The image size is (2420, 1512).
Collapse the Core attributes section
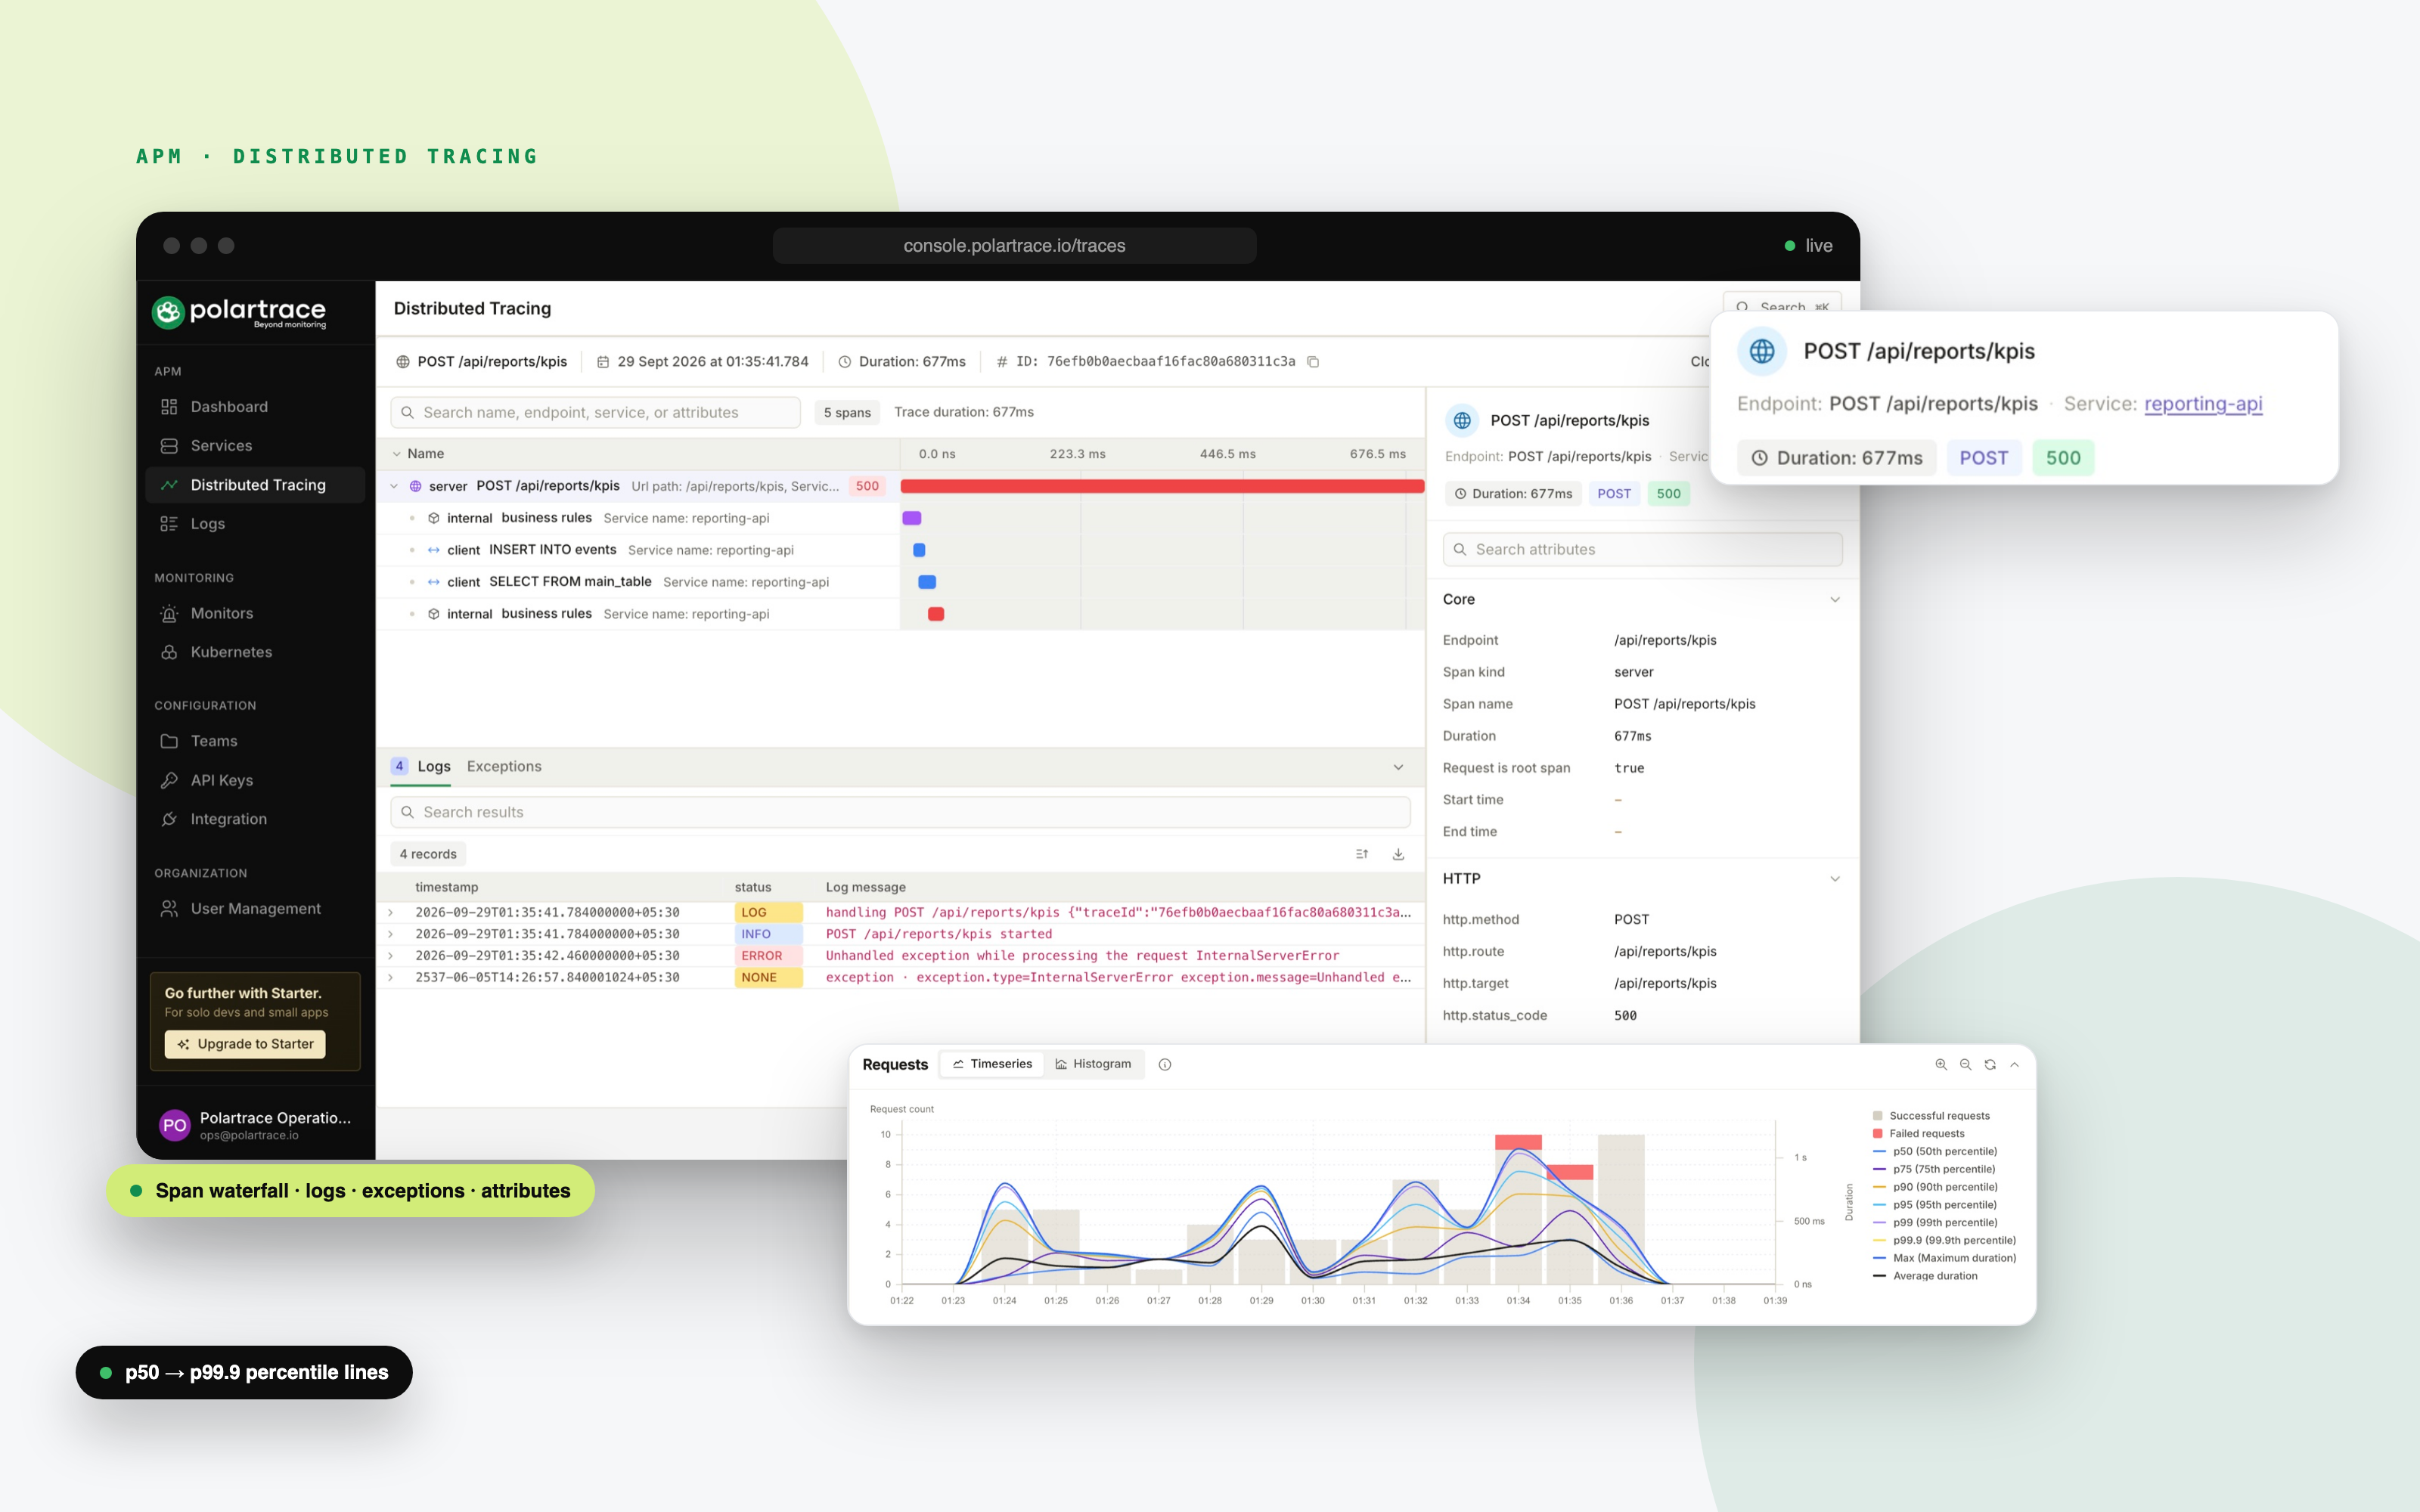1835,600
